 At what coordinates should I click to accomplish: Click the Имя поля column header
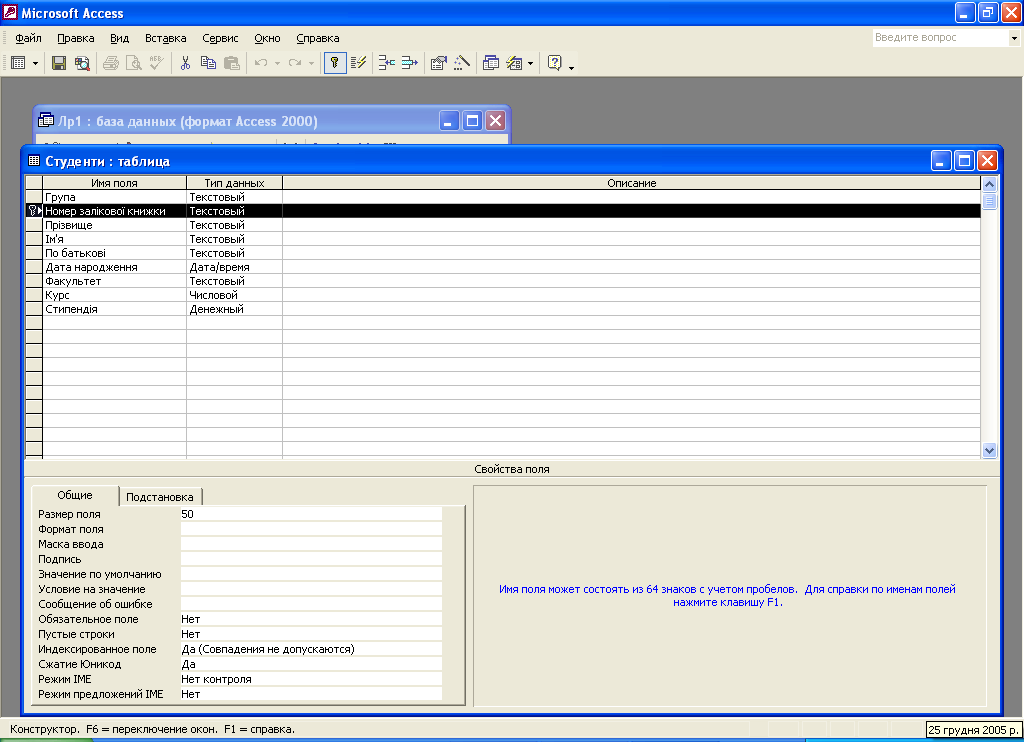coord(114,183)
